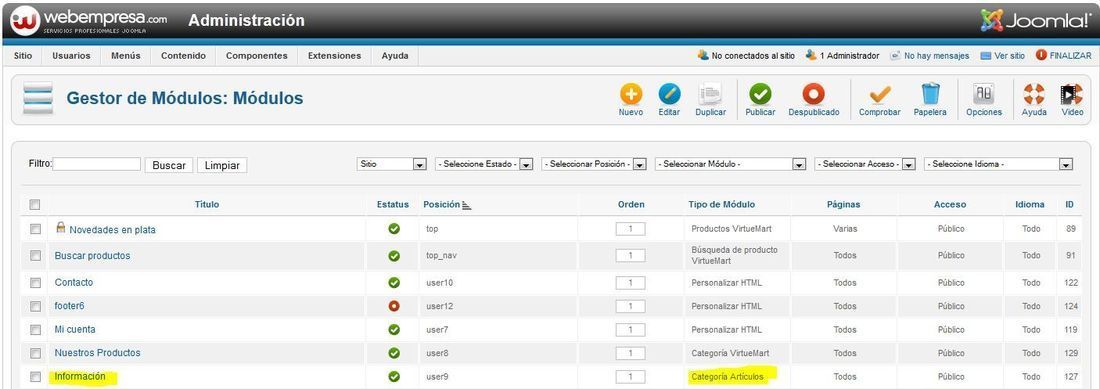This screenshot has width=1100, height=389.
Task: Open the Sitio menu
Action: click(x=23, y=56)
